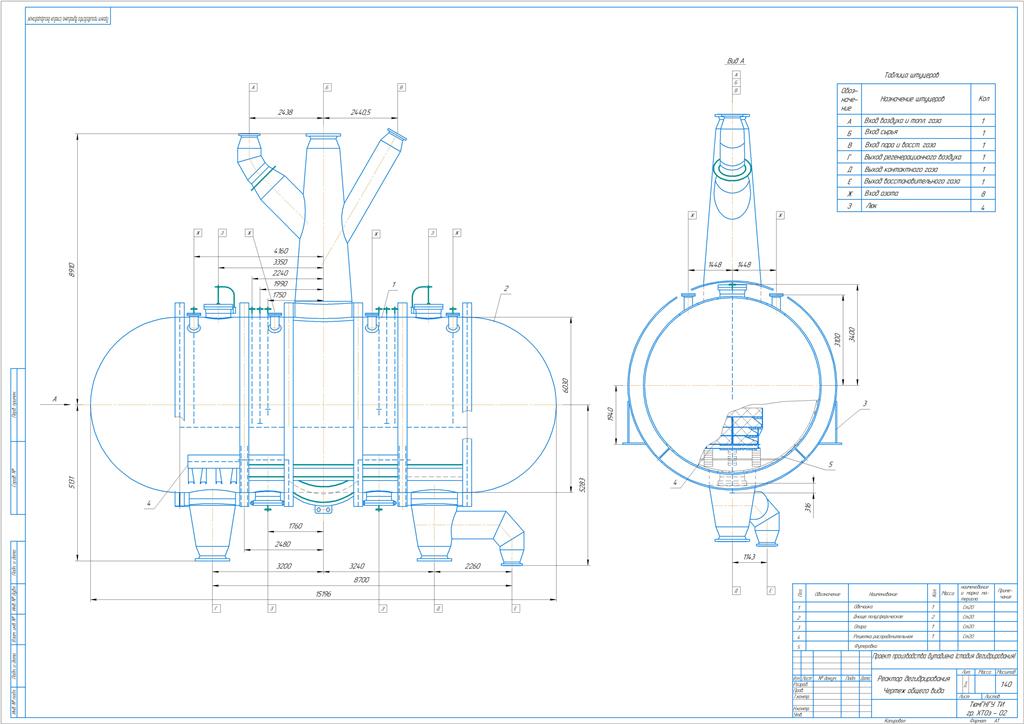1024x724 pixels.
Task: Click the 2440,5 dimension value
Action: click(360, 112)
